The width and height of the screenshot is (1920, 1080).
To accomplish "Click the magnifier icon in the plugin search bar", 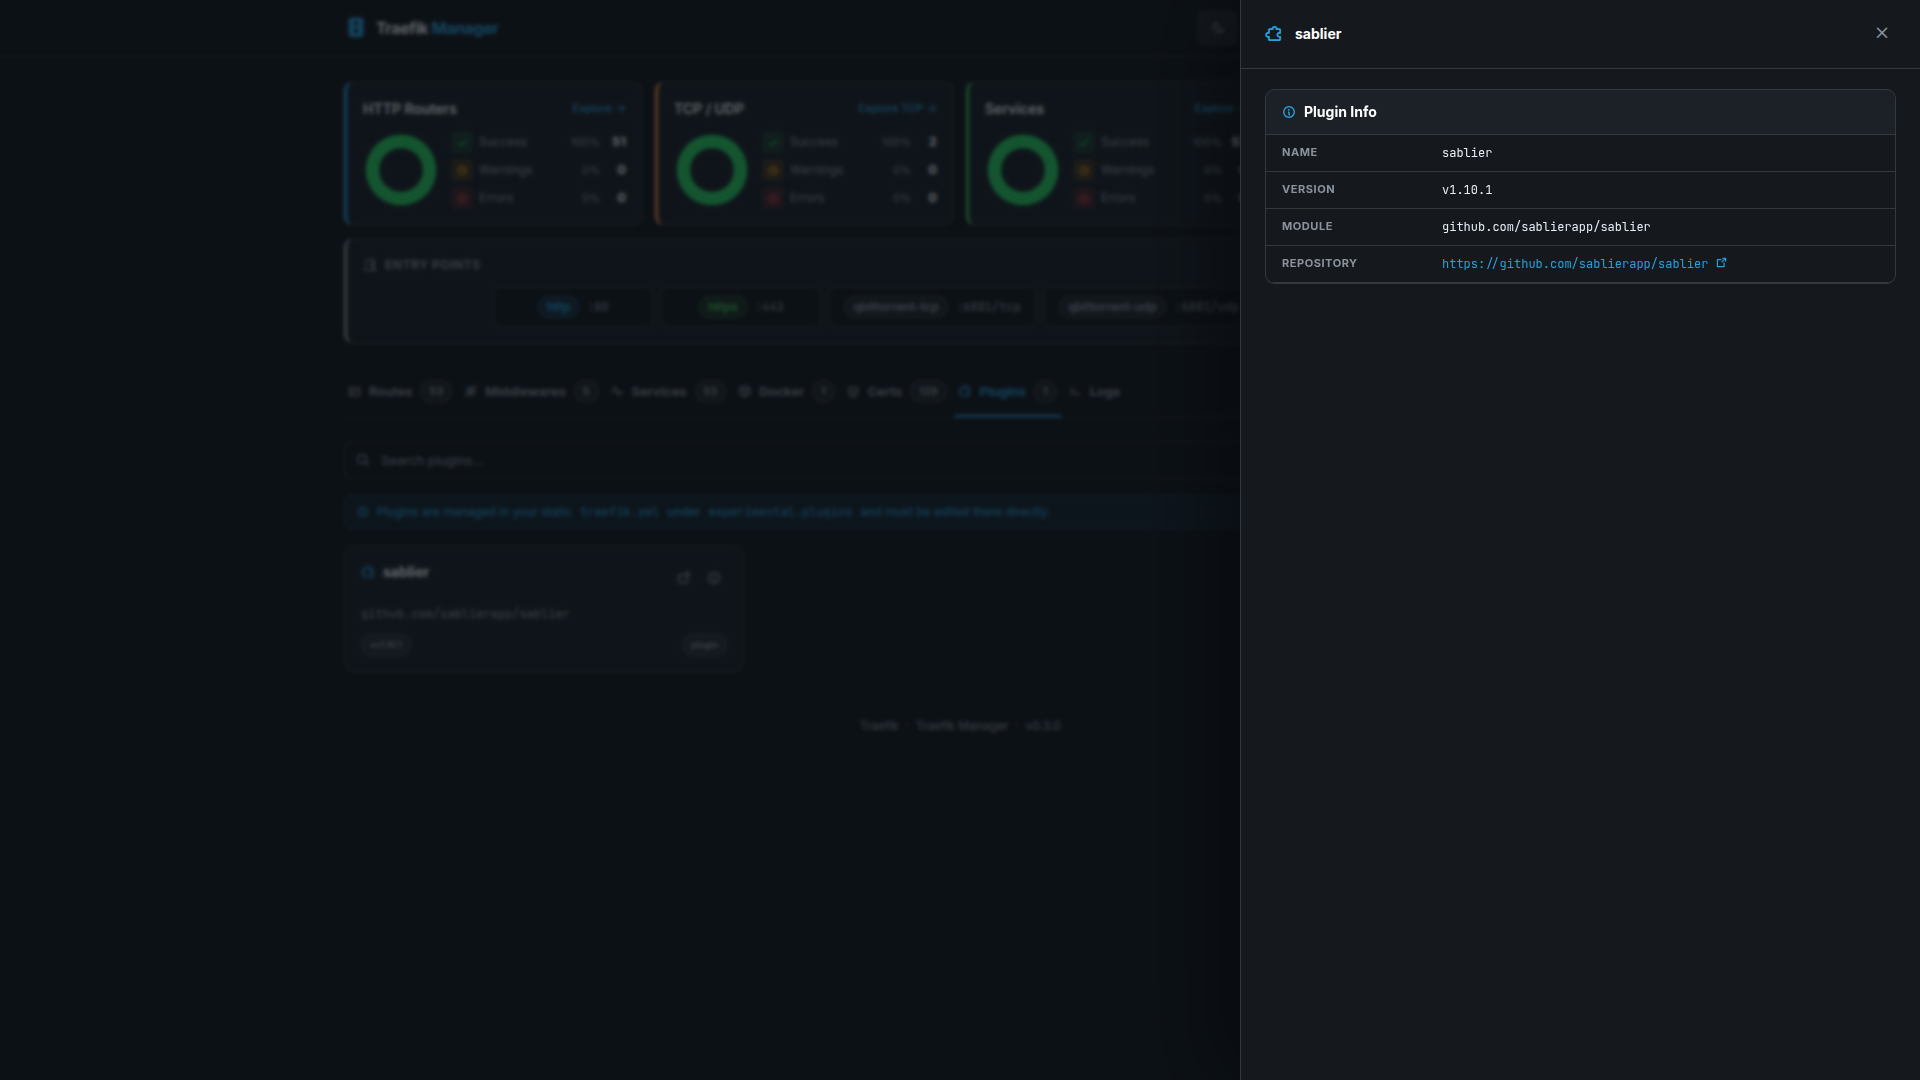I will click(363, 460).
